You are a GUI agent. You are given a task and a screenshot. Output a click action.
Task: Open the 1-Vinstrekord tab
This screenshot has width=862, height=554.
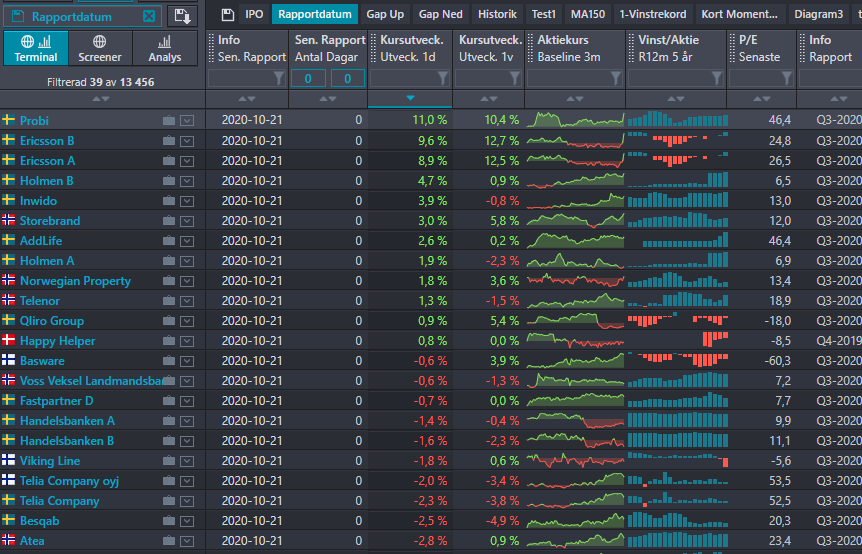point(653,14)
